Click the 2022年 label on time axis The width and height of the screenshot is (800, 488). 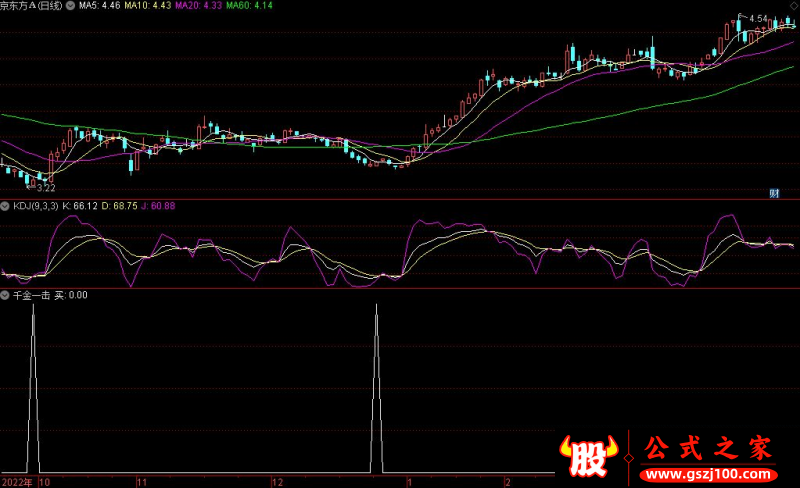(x=16, y=481)
